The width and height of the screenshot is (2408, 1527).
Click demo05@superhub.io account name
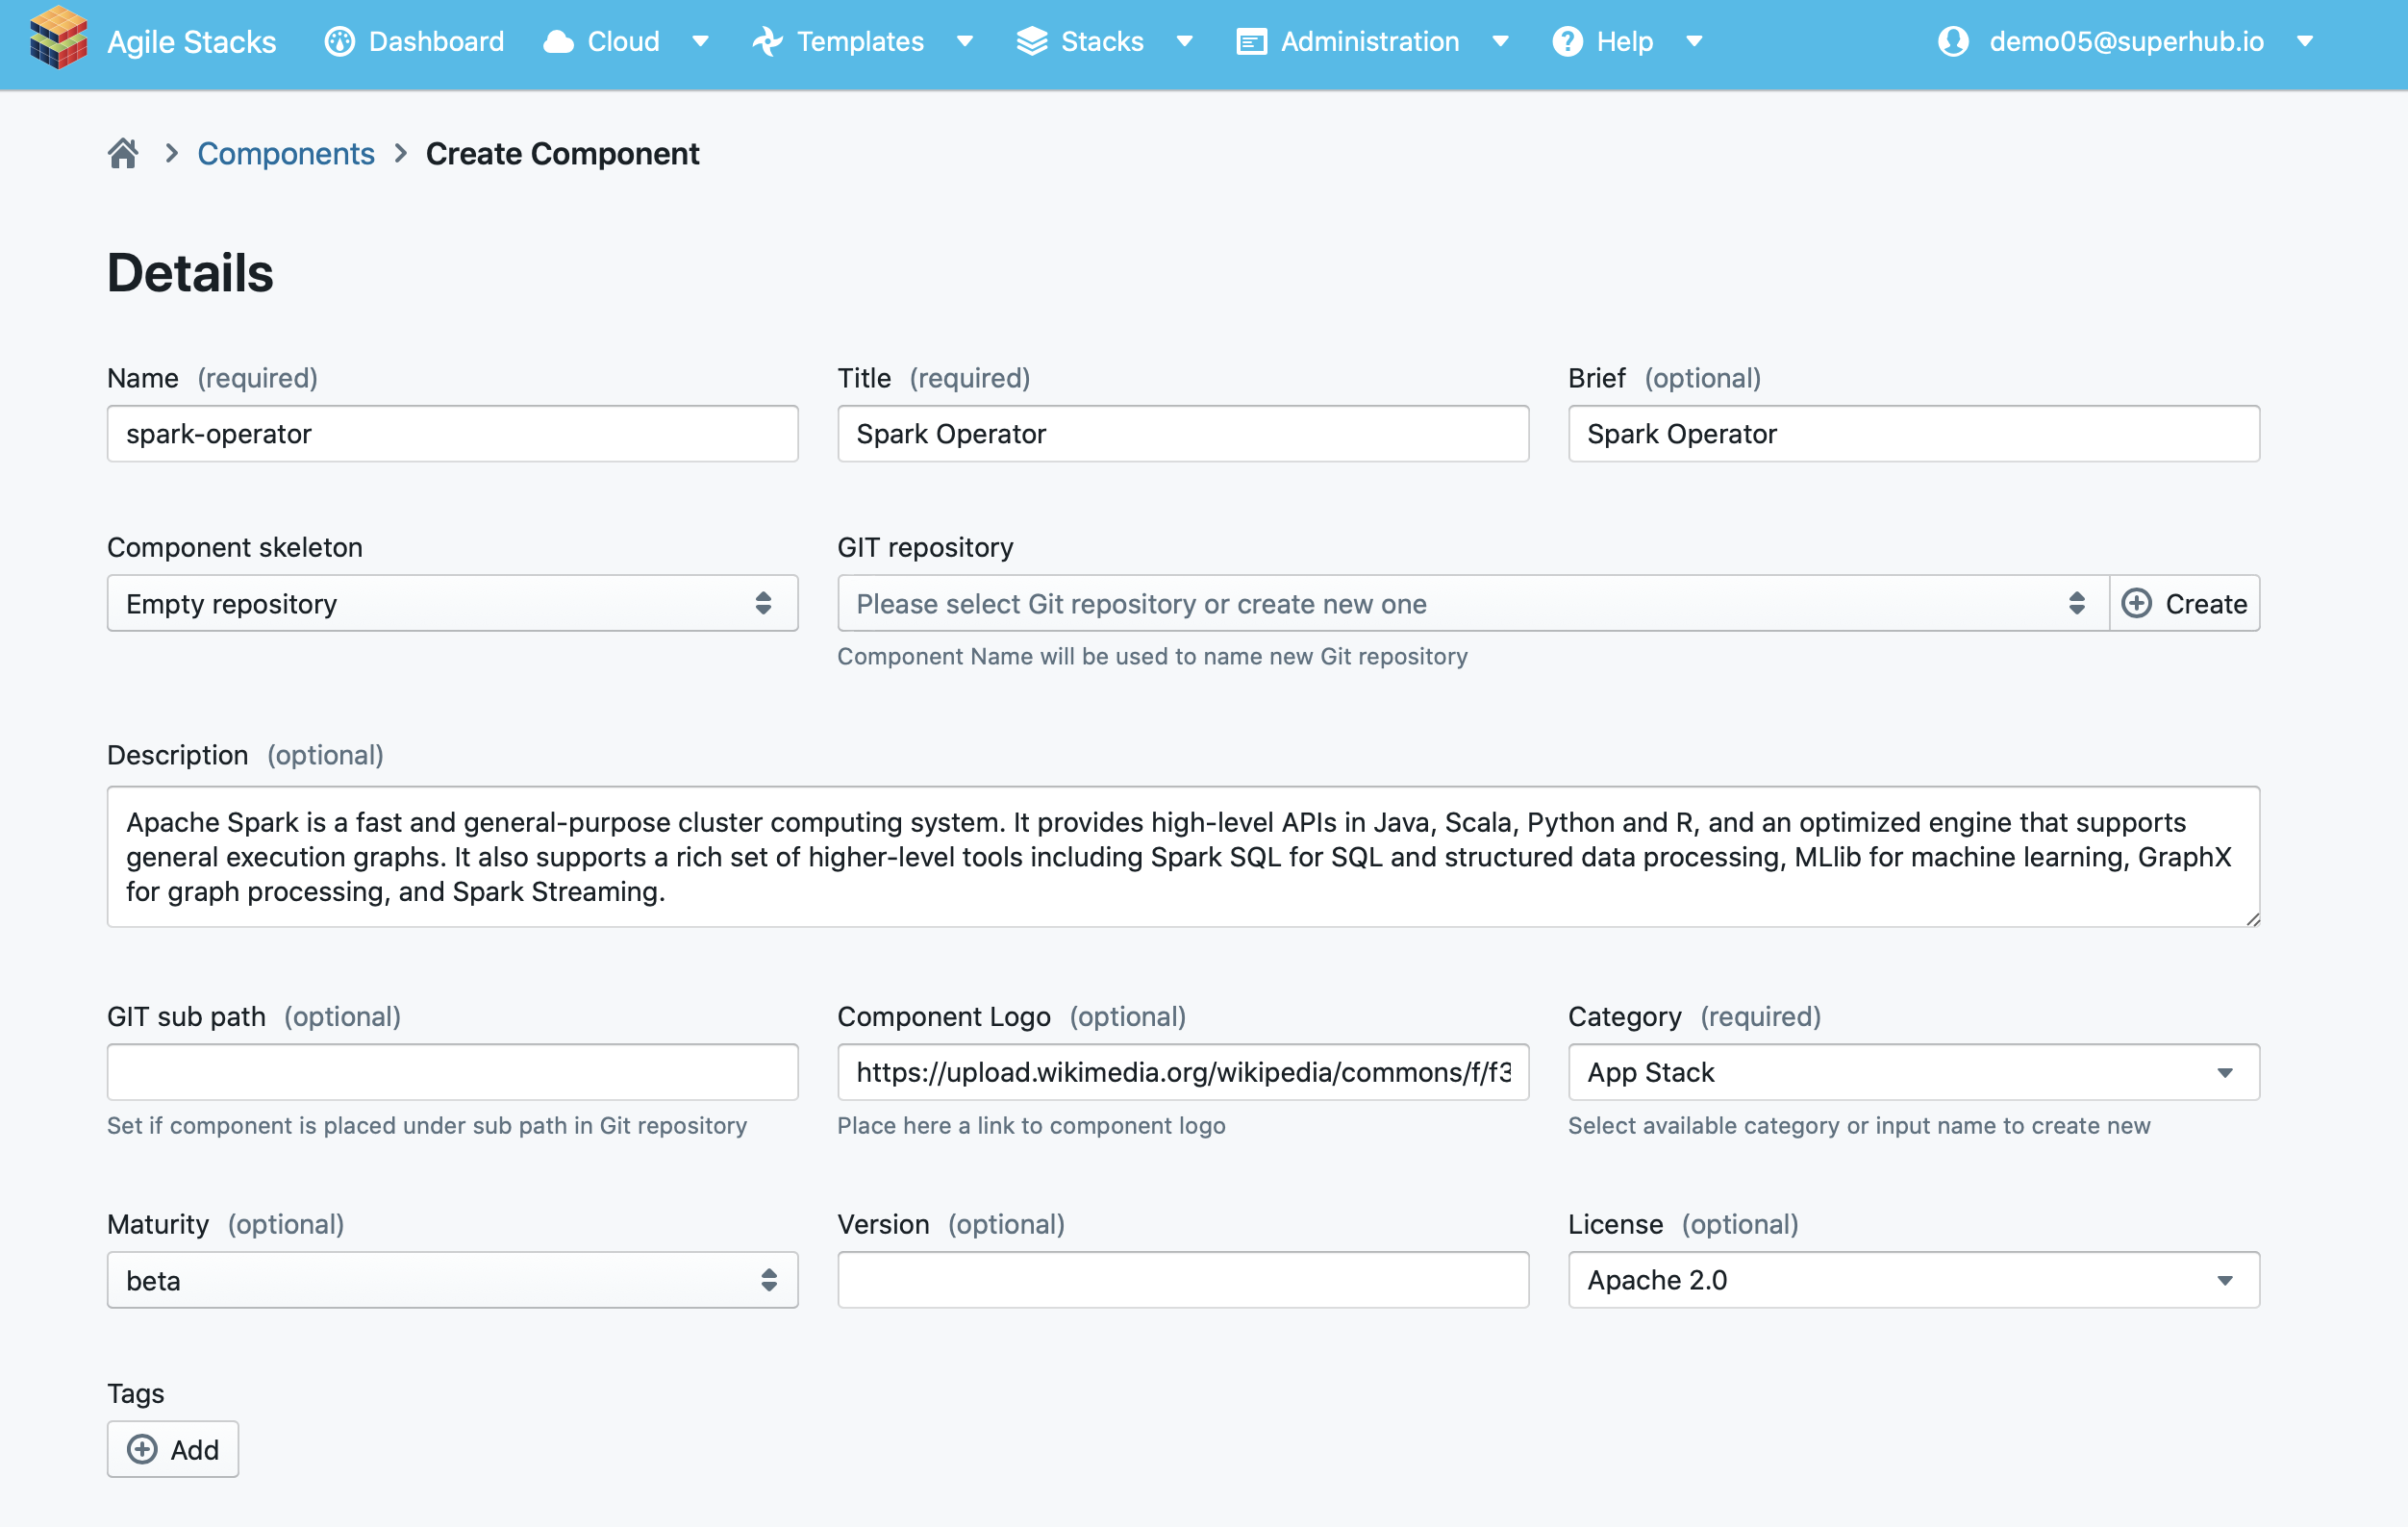tap(2126, 41)
